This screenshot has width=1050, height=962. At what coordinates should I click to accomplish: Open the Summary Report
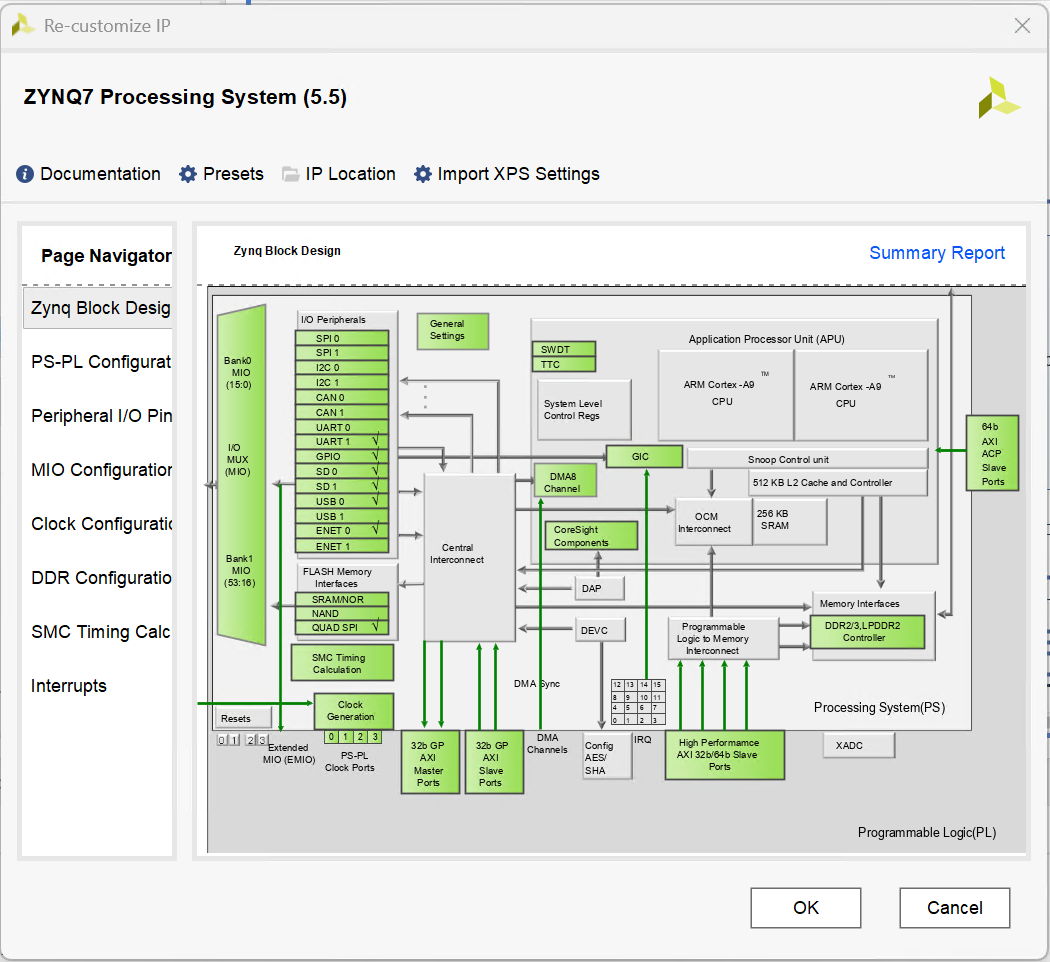click(x=937, y=253)
